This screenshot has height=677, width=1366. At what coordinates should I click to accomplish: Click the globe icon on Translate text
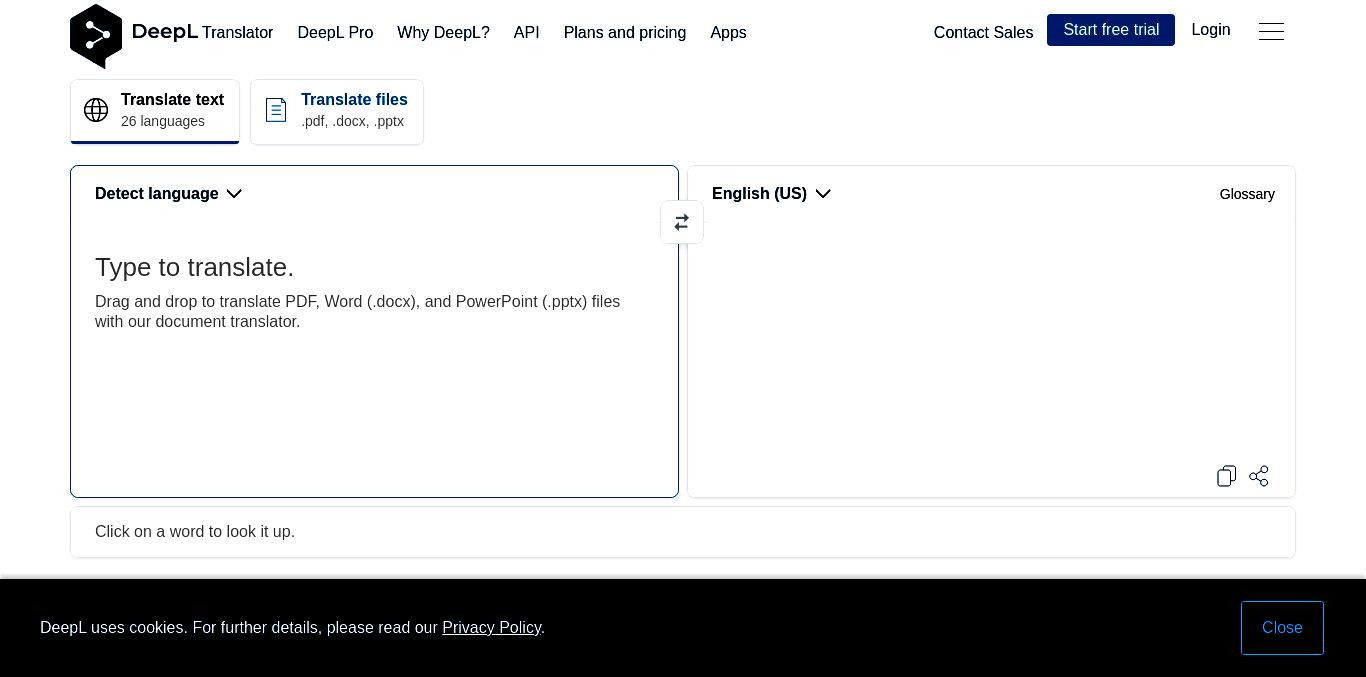coord(96,110)
